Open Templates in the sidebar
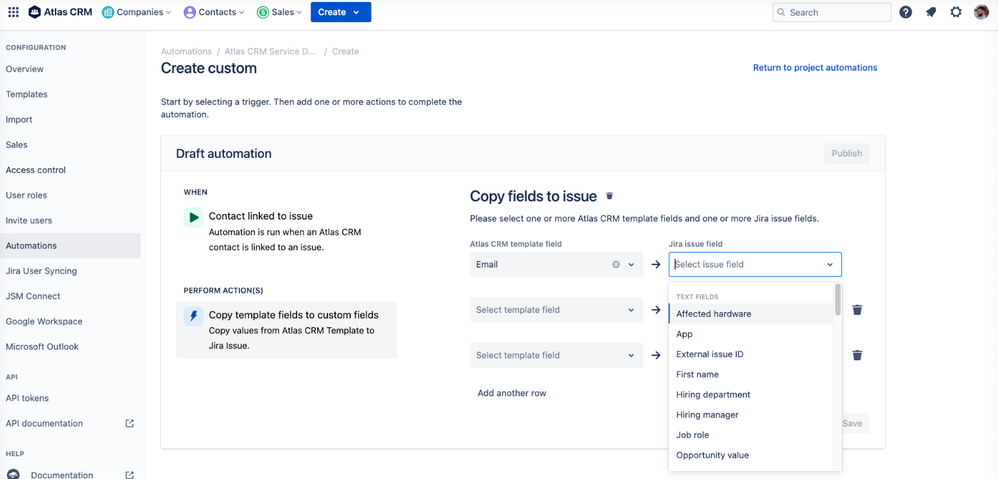Screen dimensions: 998x479 70,94
